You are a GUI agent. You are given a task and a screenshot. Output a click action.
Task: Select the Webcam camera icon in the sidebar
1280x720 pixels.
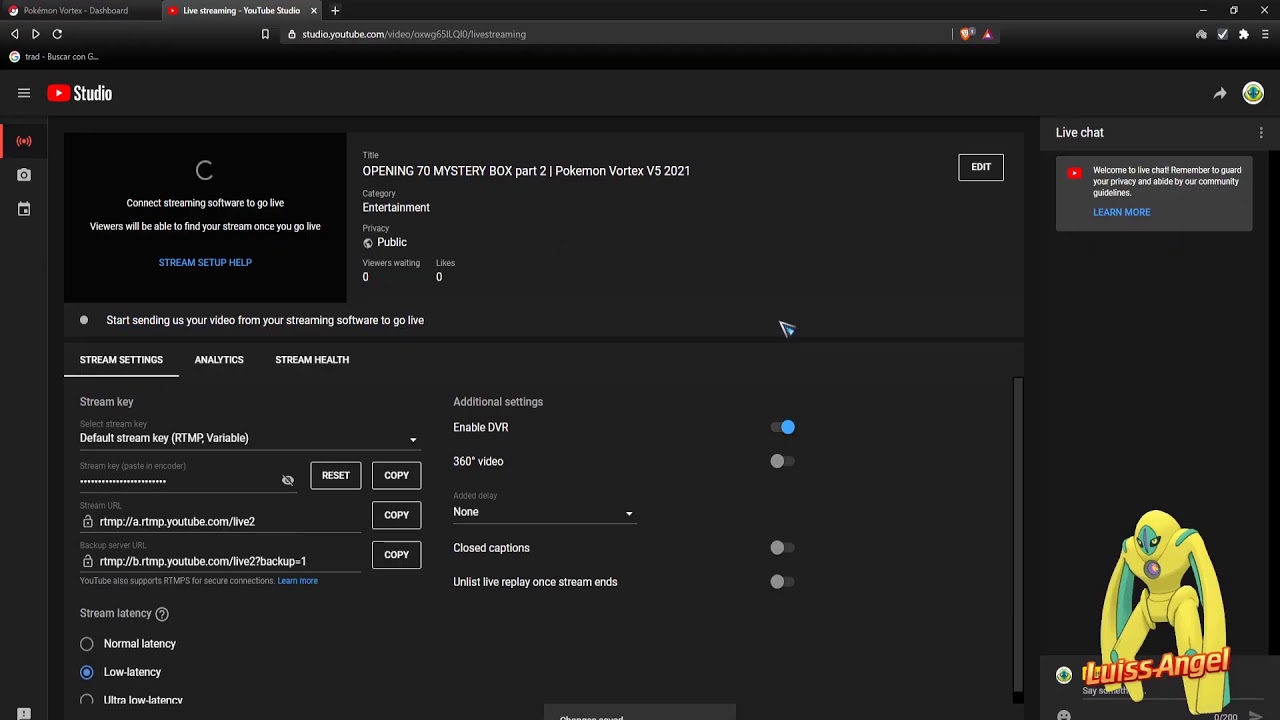(24, 175)
